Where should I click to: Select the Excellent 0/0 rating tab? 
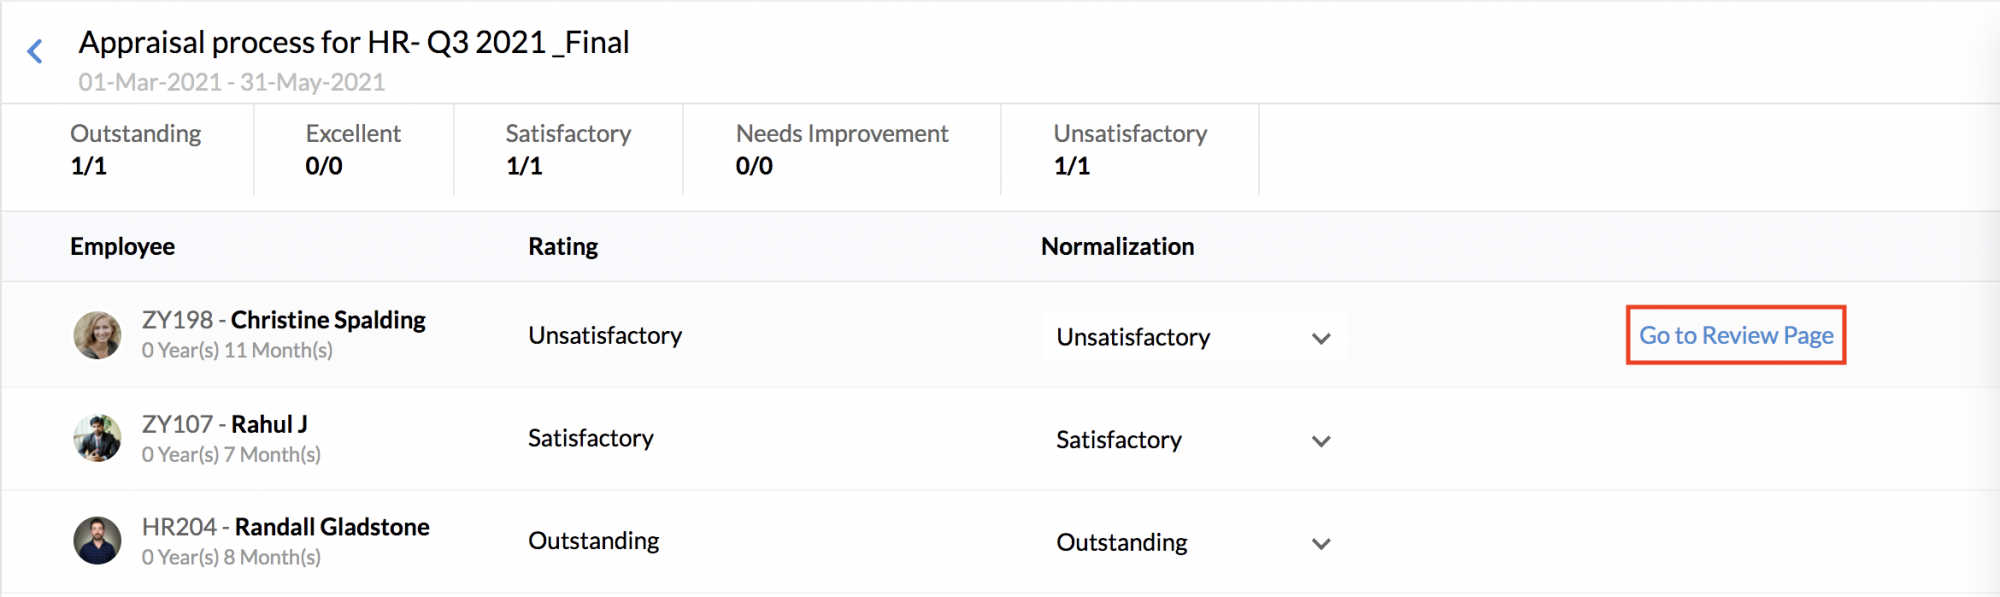pyautogui.click(x=354, y=150)
